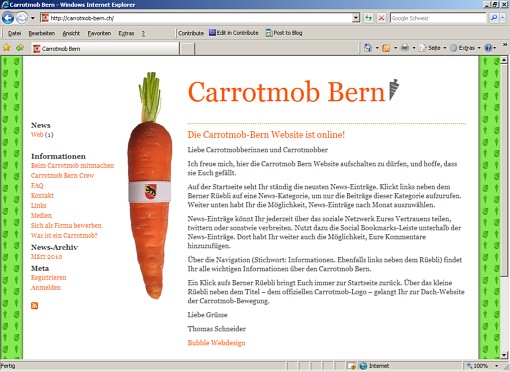The width and height of the screenshot is (510, 372).
Task: Expand the zoom level dropdown arrow
Action: tap(496, 366)
